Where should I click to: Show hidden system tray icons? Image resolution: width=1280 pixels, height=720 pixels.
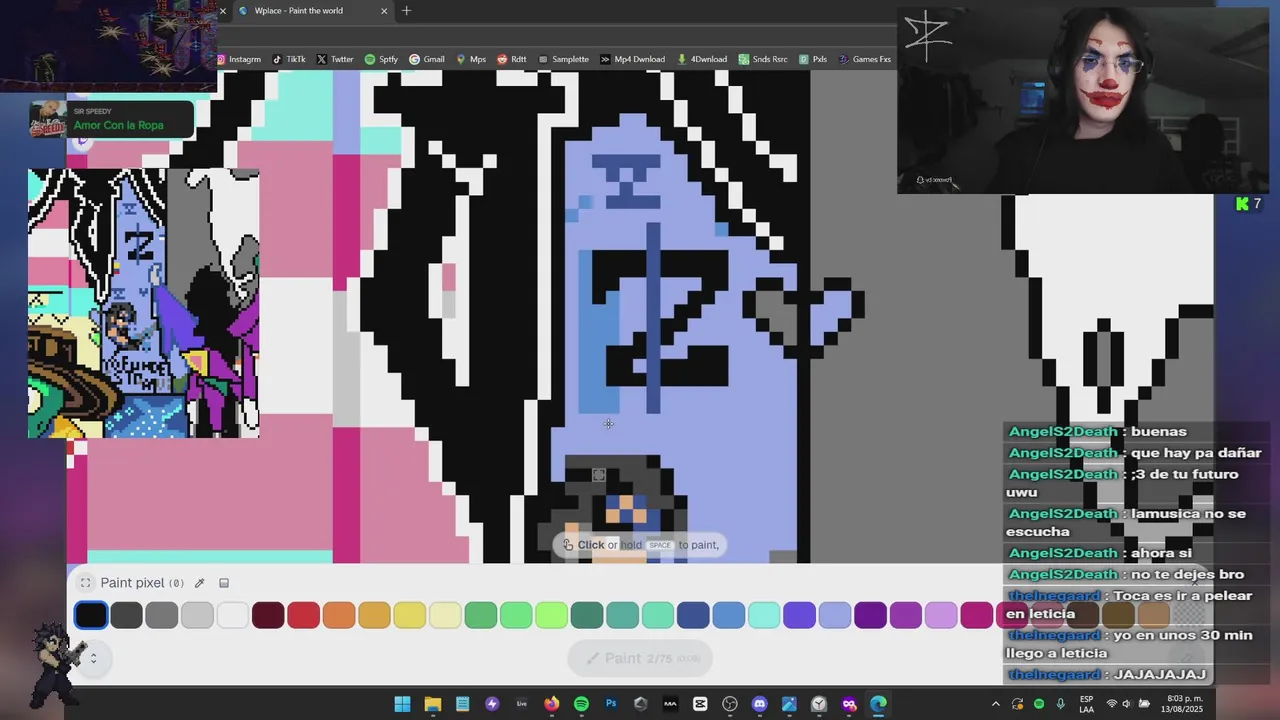click(995, 704)
